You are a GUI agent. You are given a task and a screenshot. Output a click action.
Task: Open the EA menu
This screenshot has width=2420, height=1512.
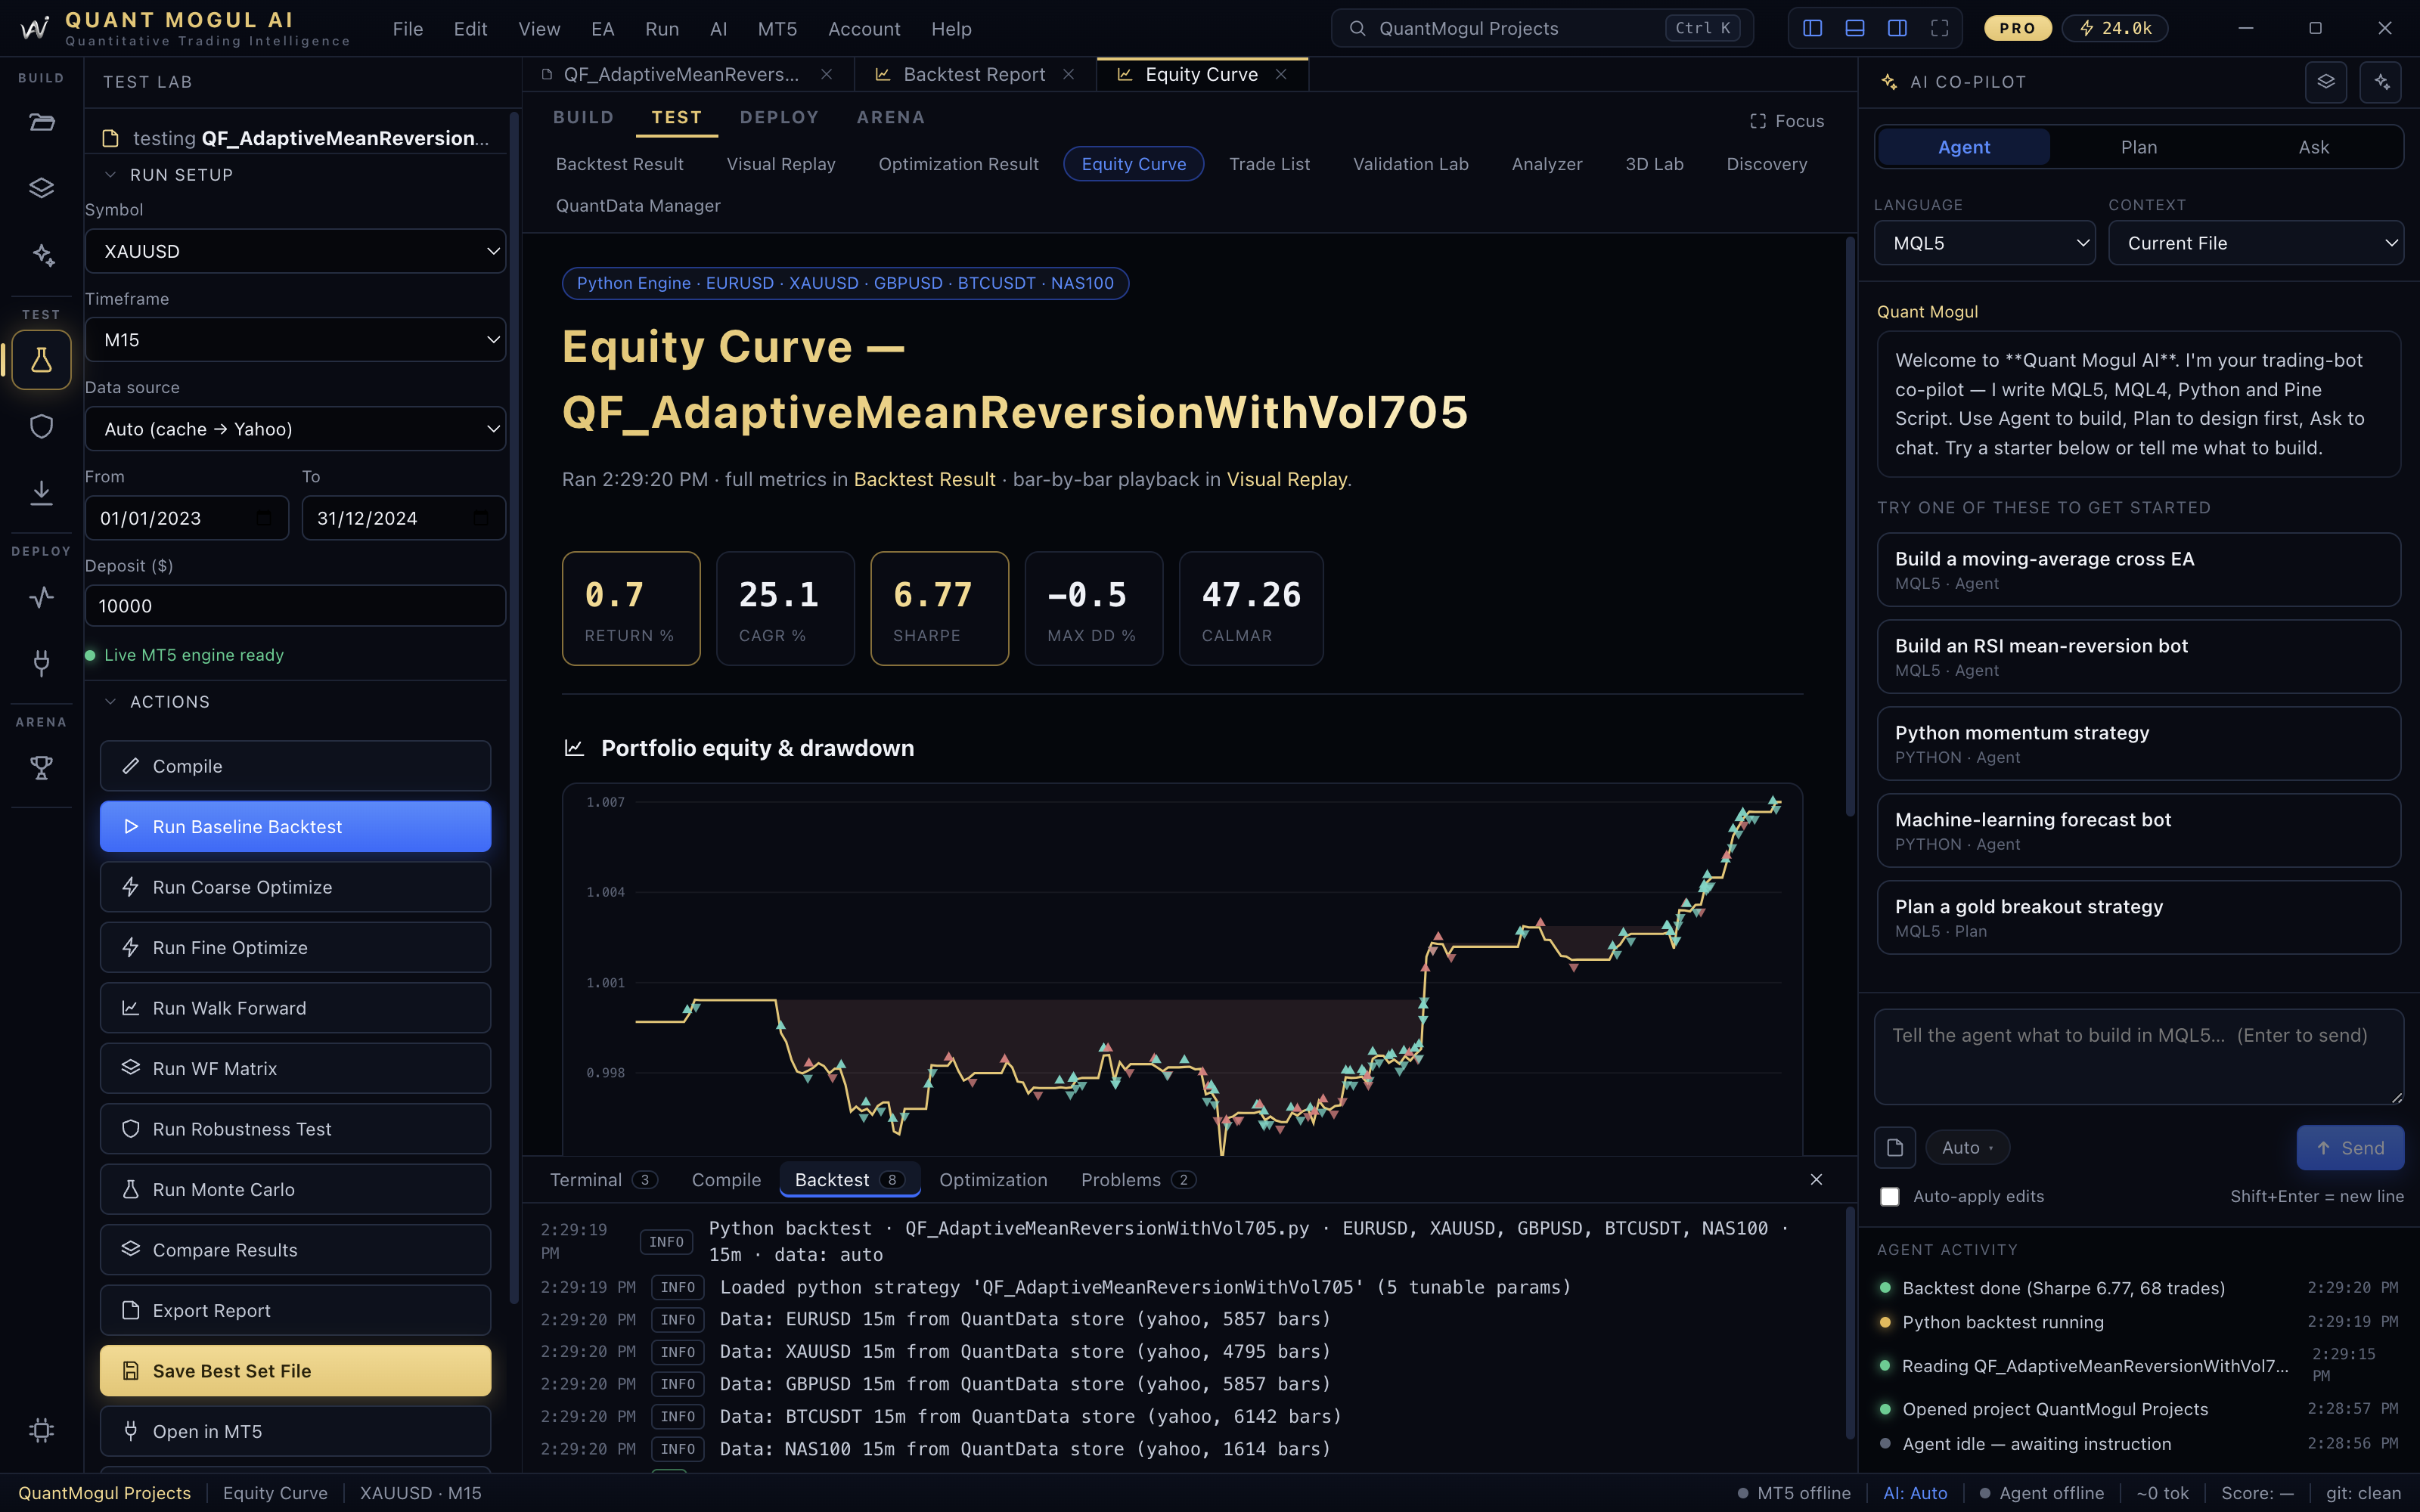point(602,29)
